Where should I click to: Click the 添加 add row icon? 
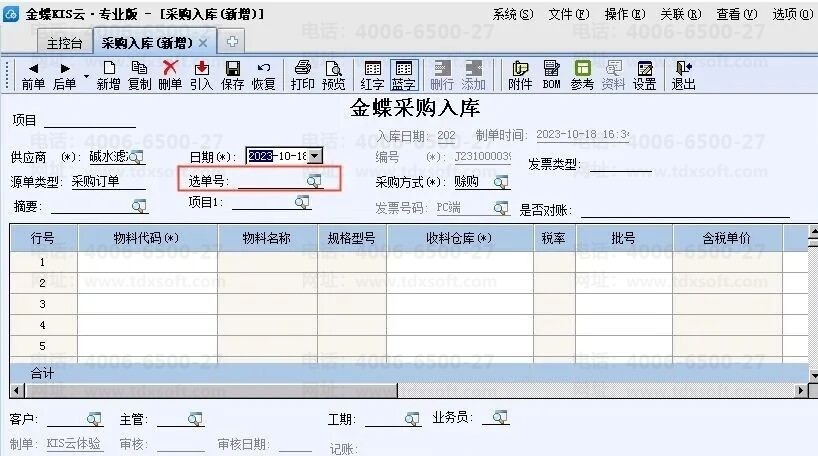point(473,76)
